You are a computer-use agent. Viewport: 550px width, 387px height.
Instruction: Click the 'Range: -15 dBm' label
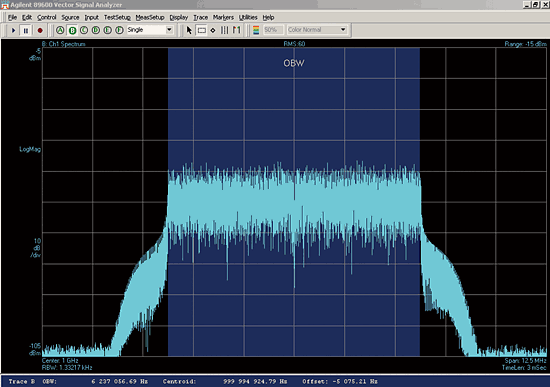[525, 44]
